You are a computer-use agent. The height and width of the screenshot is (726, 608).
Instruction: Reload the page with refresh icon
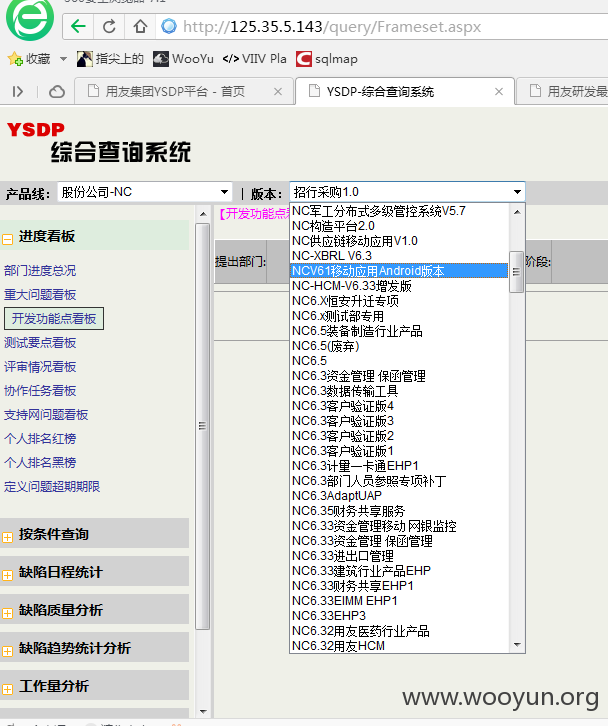pos(109,26)
